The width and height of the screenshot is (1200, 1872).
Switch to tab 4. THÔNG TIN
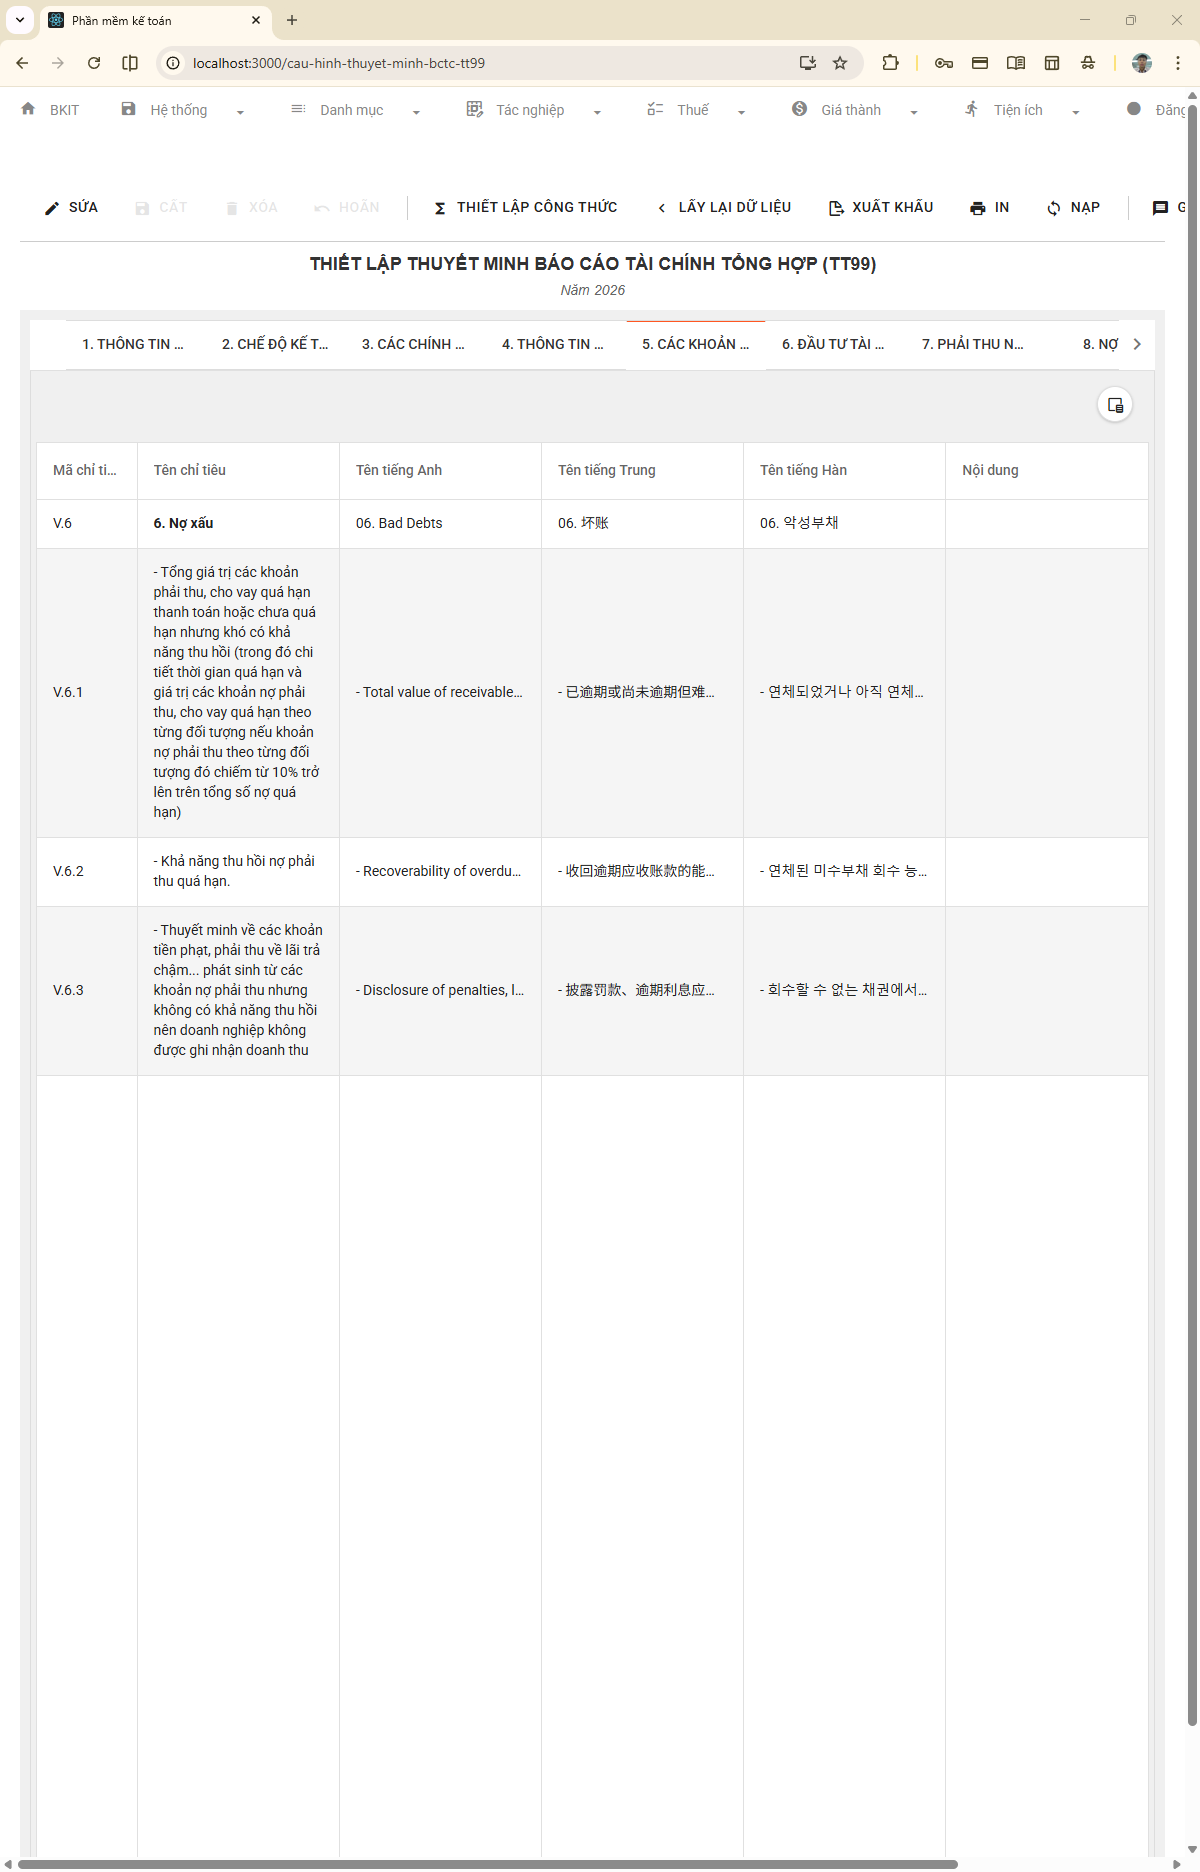point(555,345)
